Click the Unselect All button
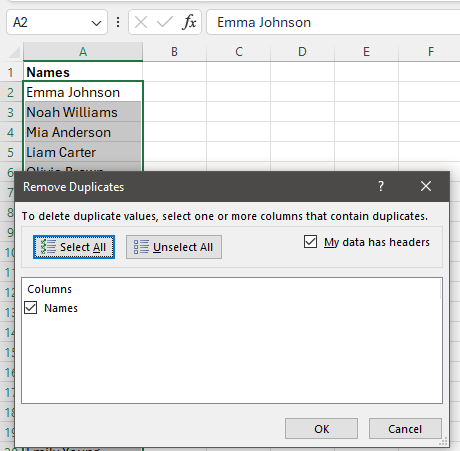The width and height of the screenshot is (460, 451). coord(174,247)
